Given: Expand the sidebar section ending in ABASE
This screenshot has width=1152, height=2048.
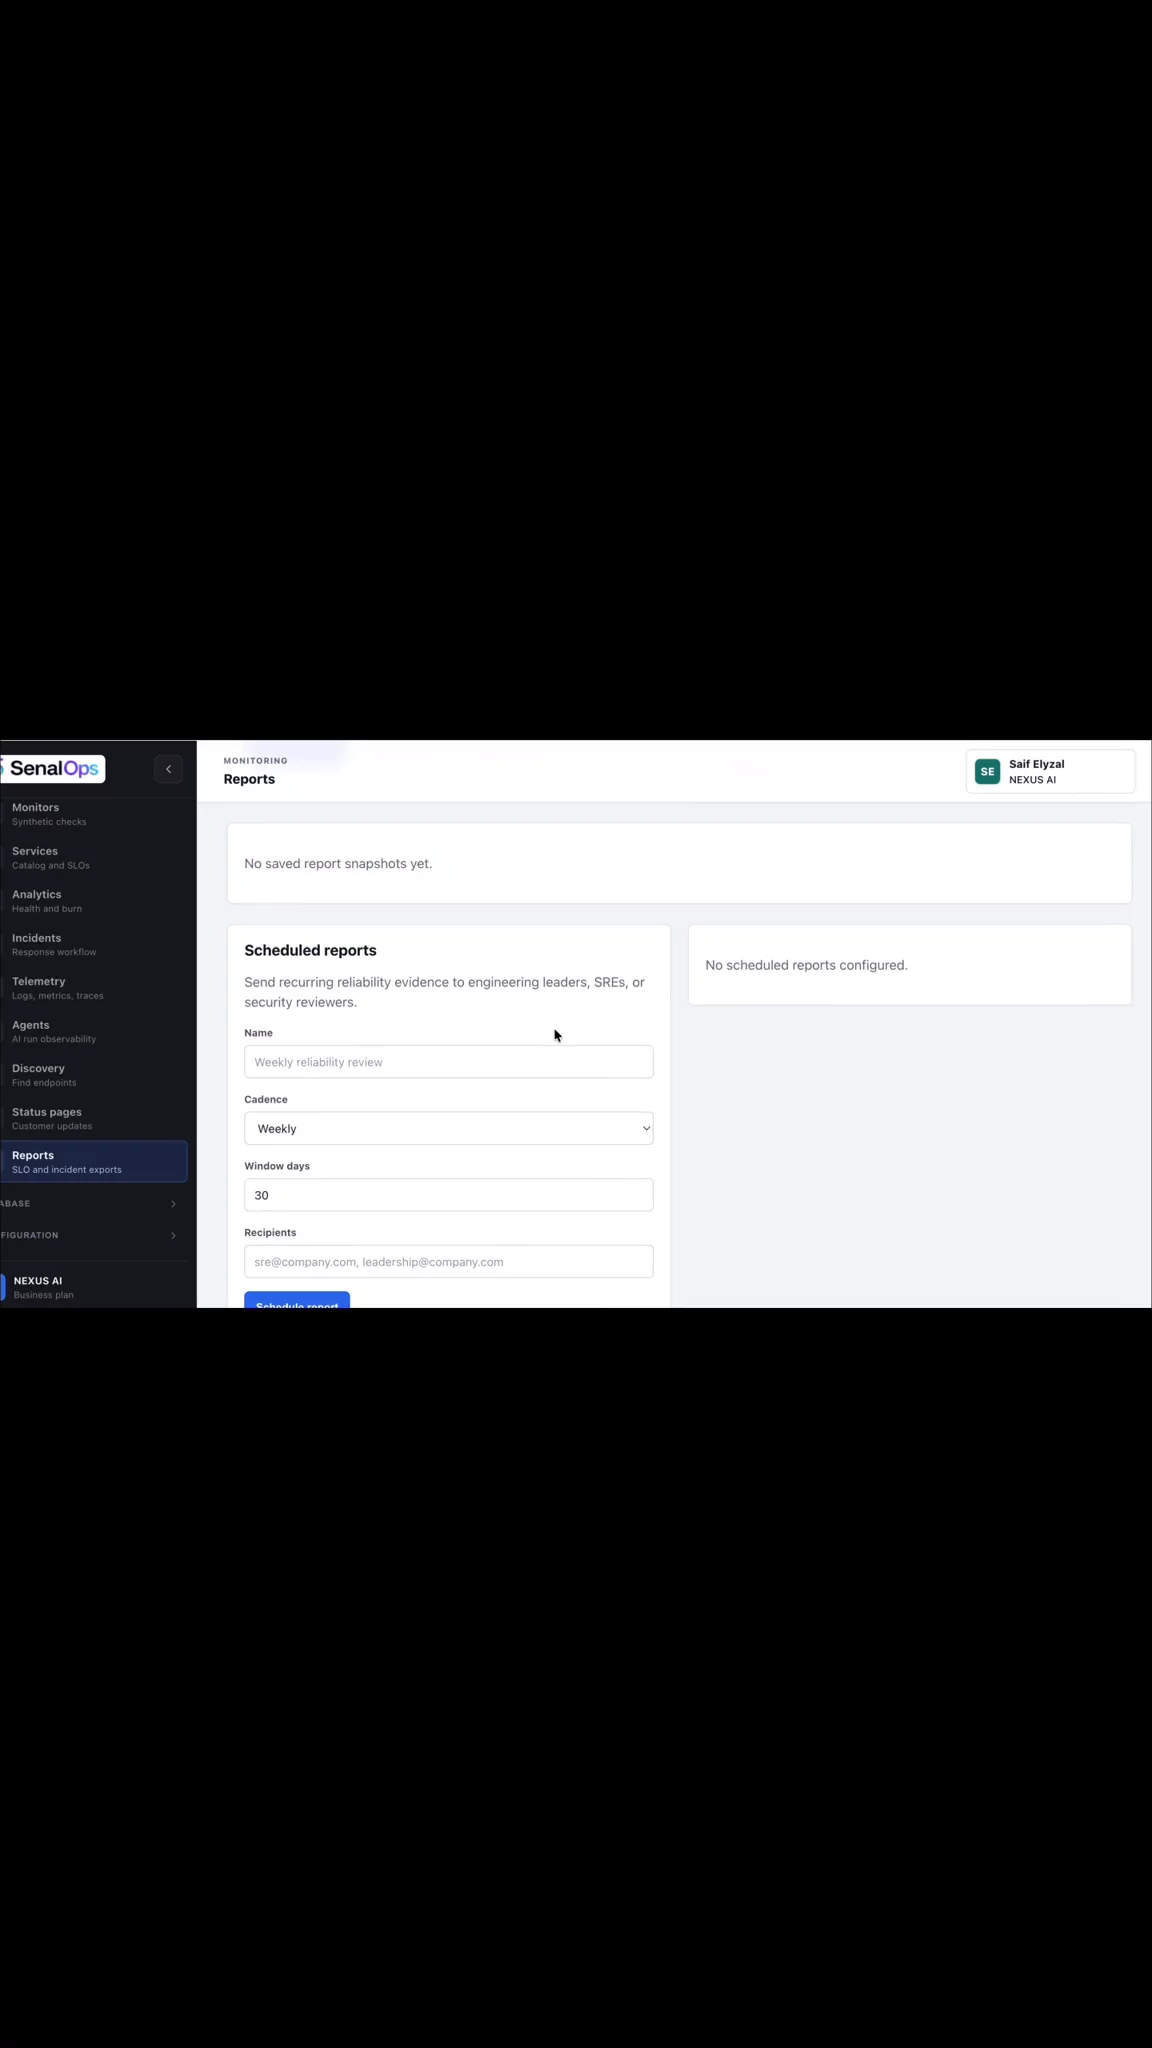Looking at the screenshot, I should 90,1204.
